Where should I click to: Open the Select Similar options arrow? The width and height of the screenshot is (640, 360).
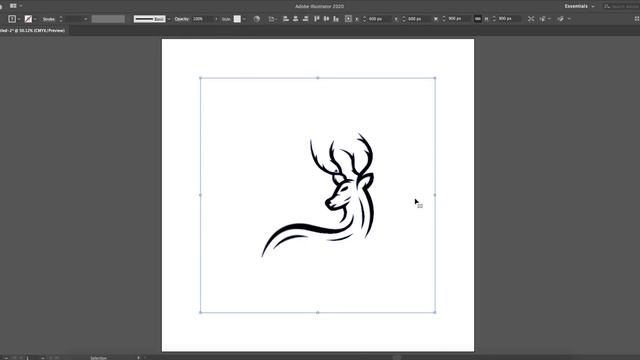[x=569, y=19]
